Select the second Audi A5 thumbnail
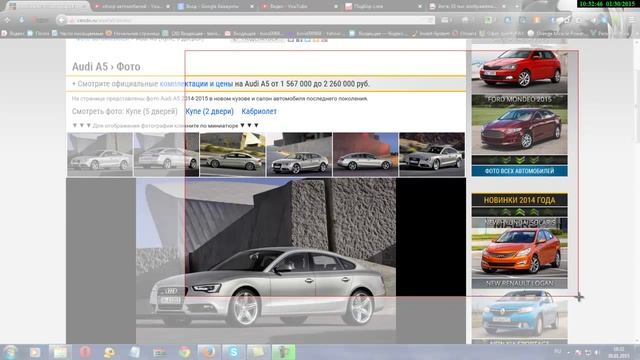Image resolution: width=640 pixels, height=360 pixels. click(x=166, y=154)
